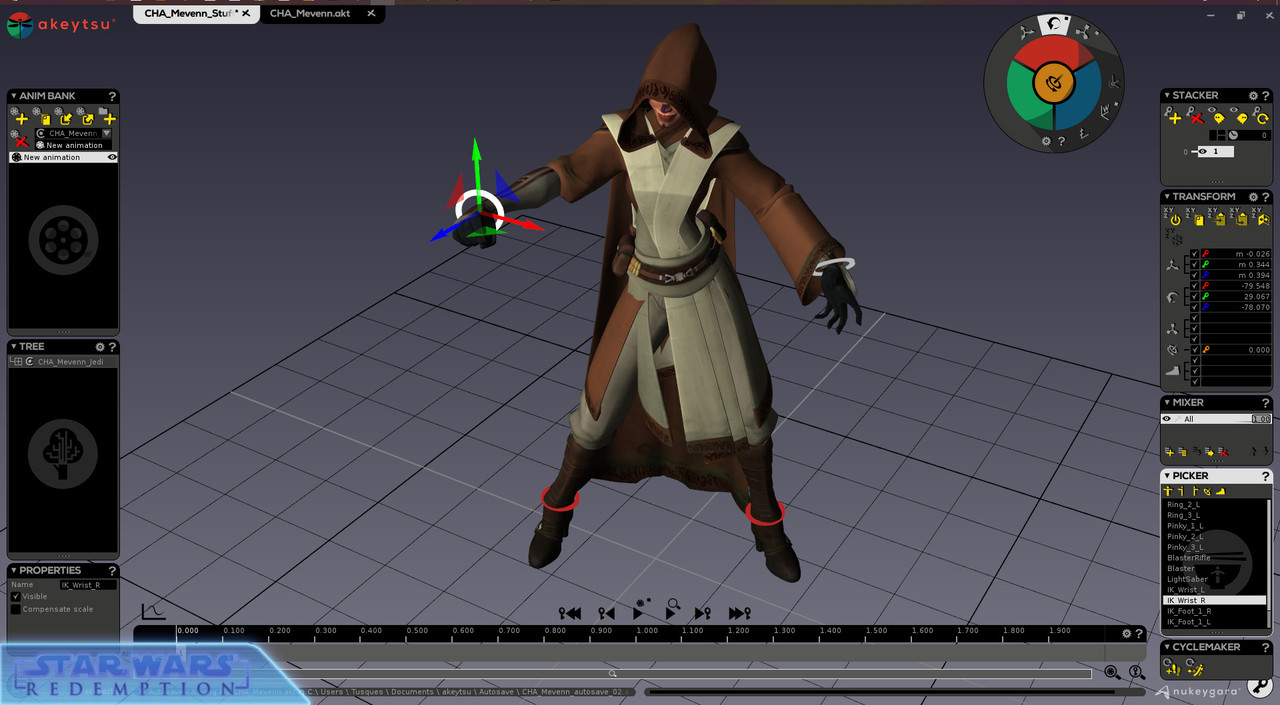Collapse the TRANSFORM panel
Screen dimensions: 1280x705
click(1166, 197)
